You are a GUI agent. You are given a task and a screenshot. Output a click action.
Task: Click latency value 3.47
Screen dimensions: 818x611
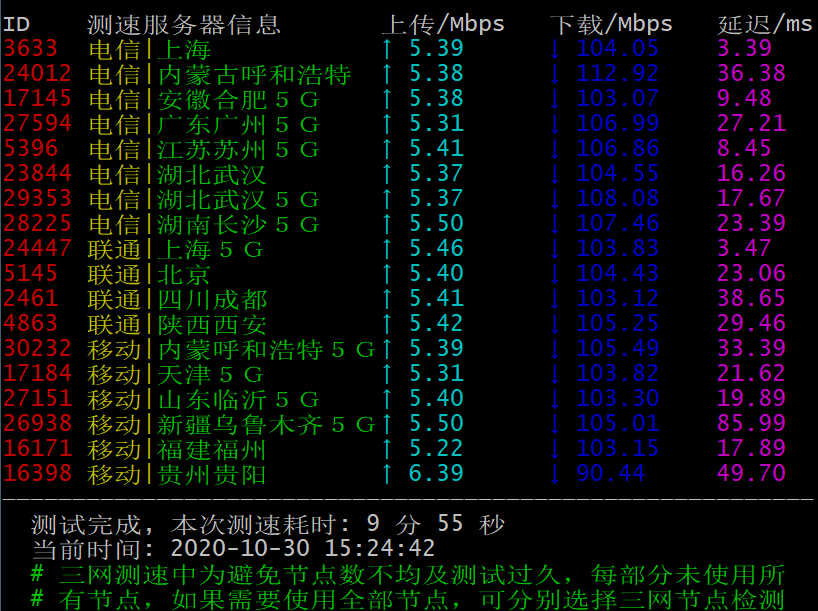(744, 248)
